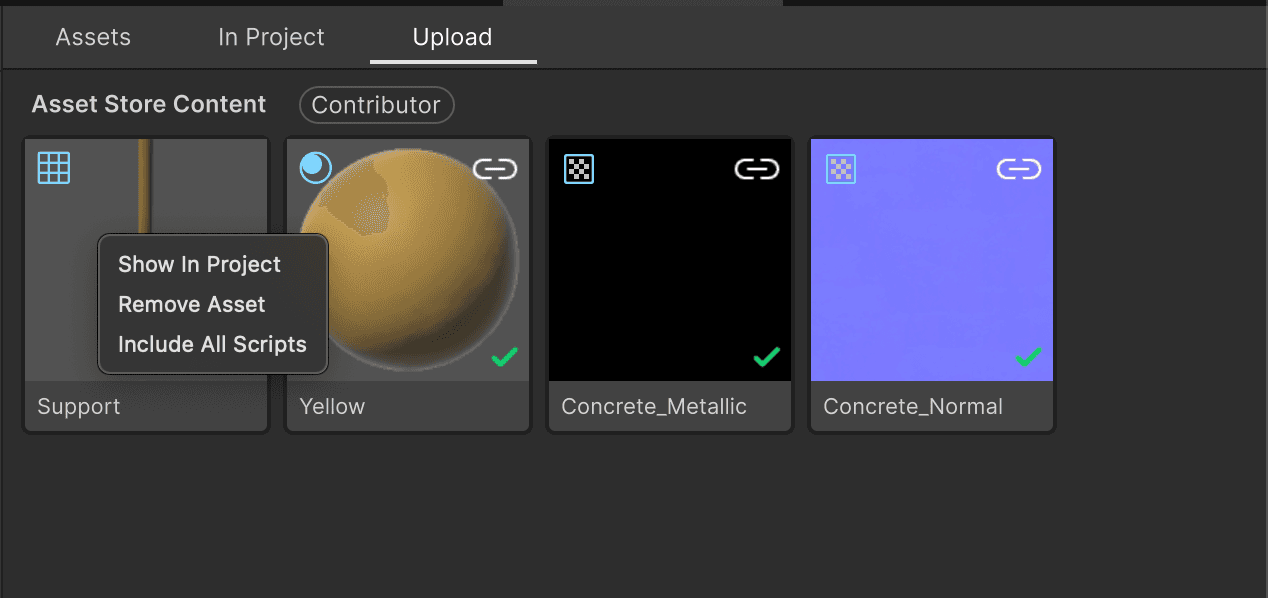Click the texture icon on Concrete_Metallic
Image resolution: width=1268 pixels, height=598 pixels.
[x=578, y=169]
